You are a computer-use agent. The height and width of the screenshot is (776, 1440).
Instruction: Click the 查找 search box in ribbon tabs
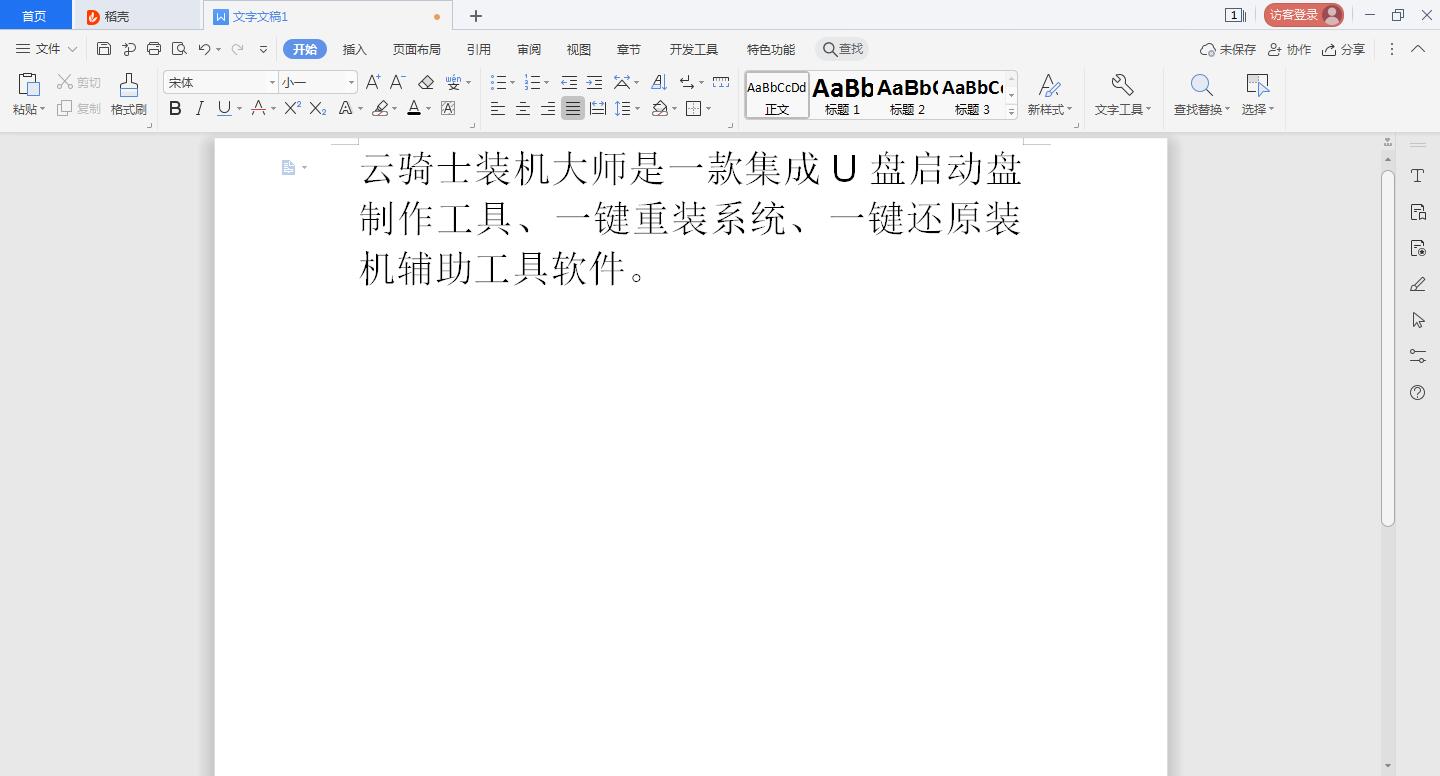(x=842, y=49)
